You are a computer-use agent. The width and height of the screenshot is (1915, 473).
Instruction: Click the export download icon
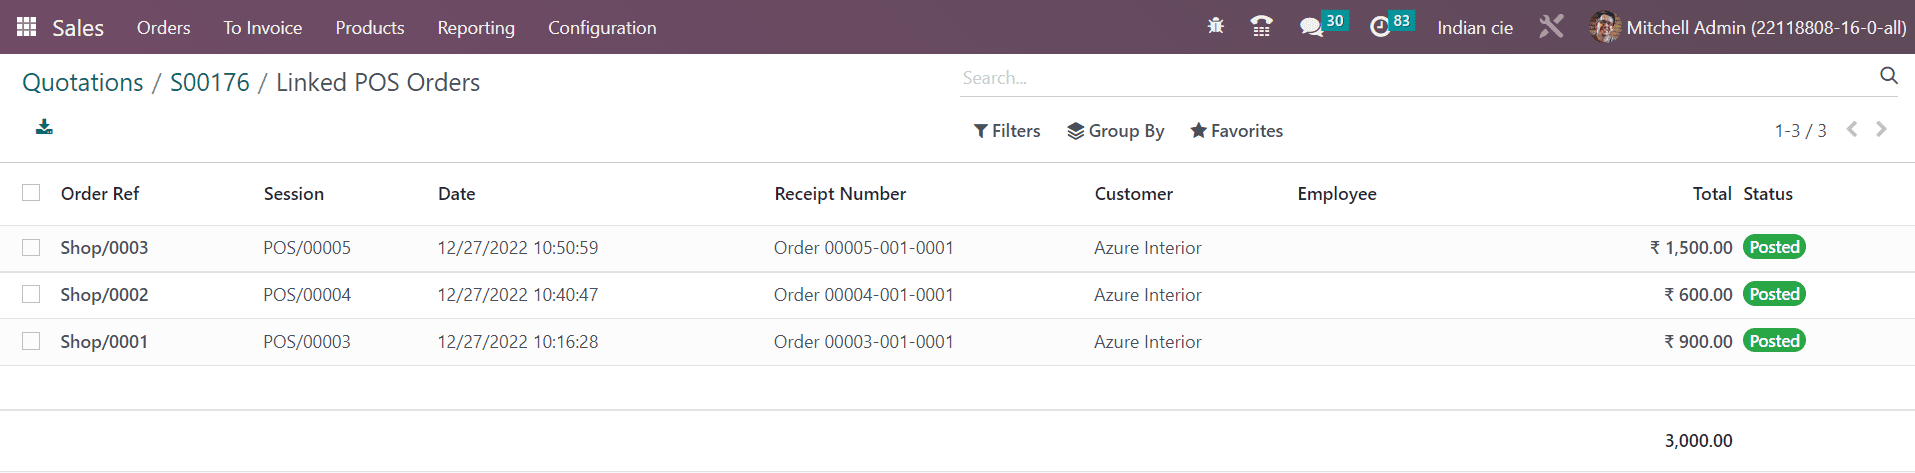click(x=44, y=127)
